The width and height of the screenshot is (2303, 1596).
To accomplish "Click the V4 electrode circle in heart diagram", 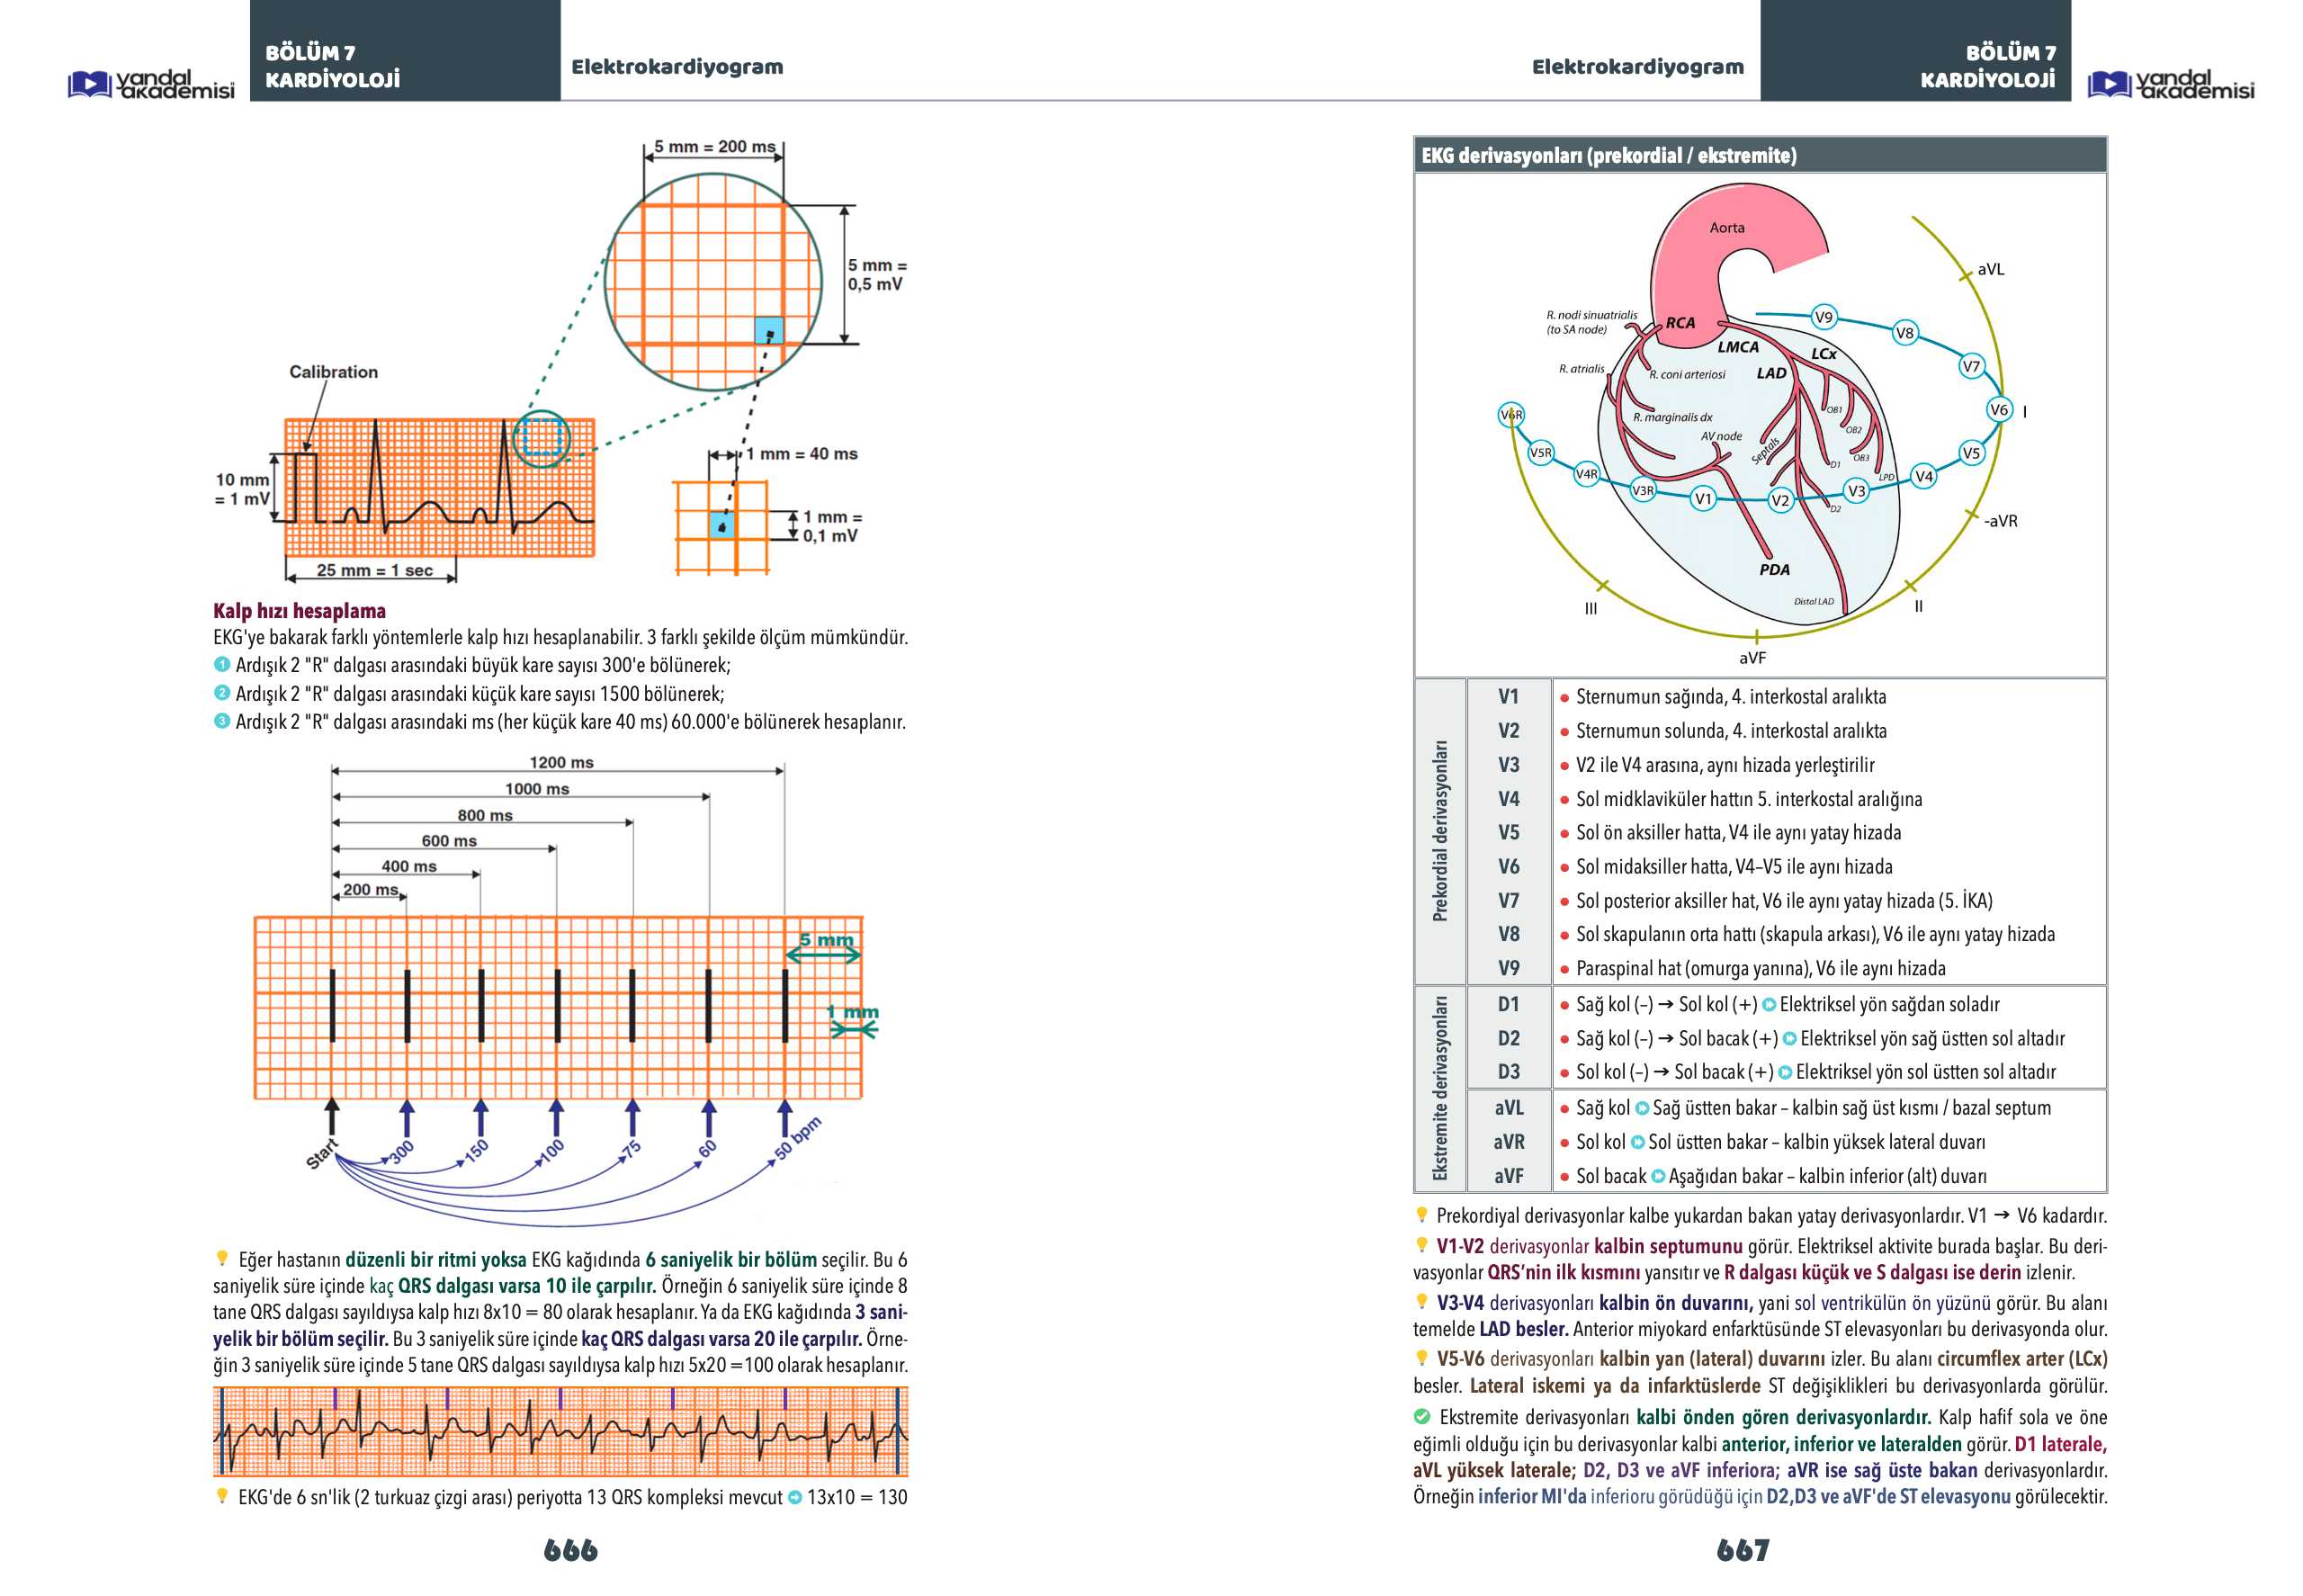I will (x=1923, y=476).
